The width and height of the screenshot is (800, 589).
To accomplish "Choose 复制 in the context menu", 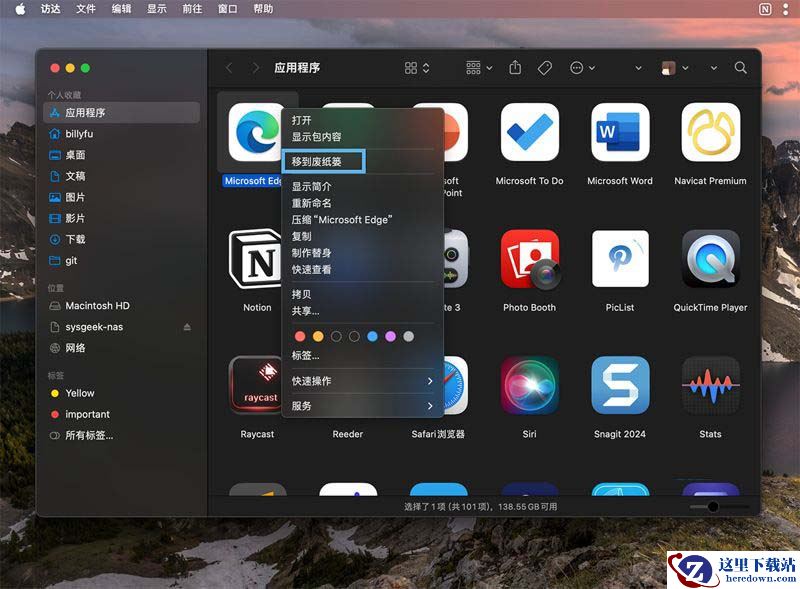I will tap(362, 236).
